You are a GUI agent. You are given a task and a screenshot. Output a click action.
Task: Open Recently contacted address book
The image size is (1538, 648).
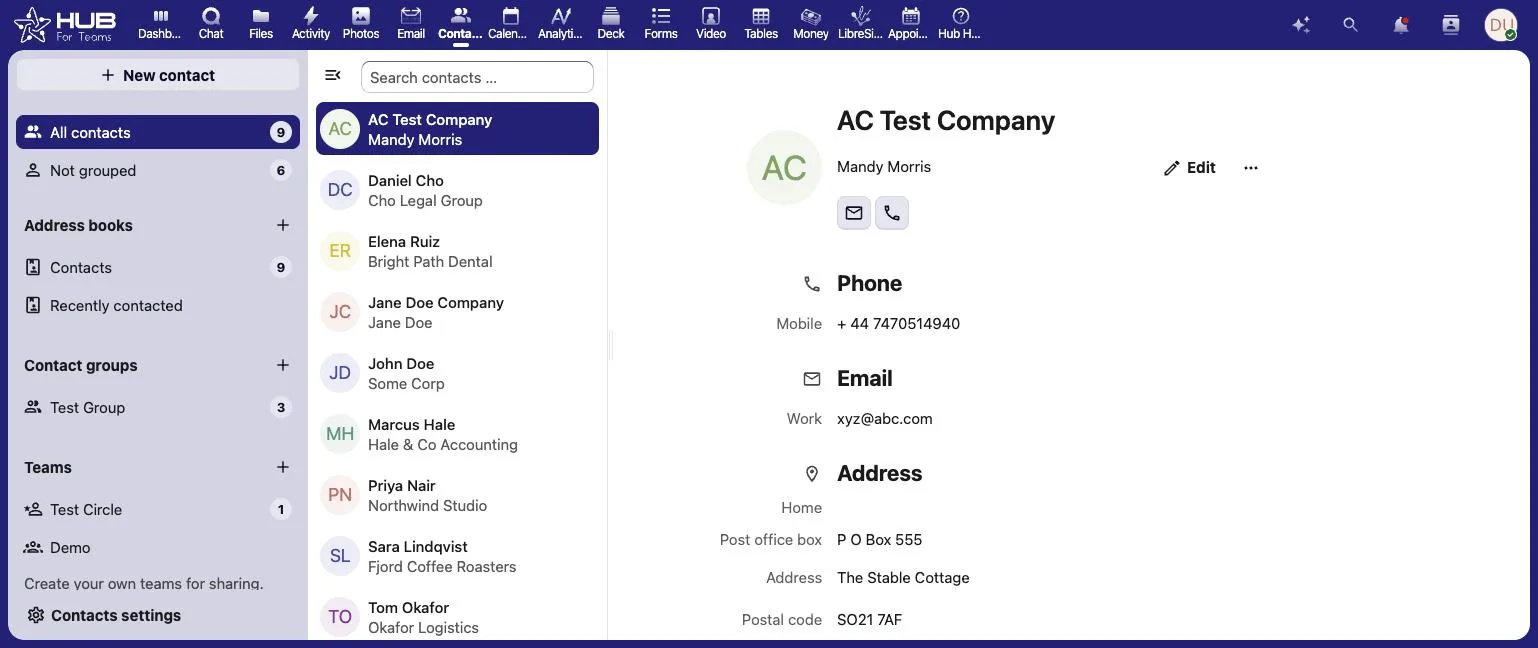tap(158, 305)
